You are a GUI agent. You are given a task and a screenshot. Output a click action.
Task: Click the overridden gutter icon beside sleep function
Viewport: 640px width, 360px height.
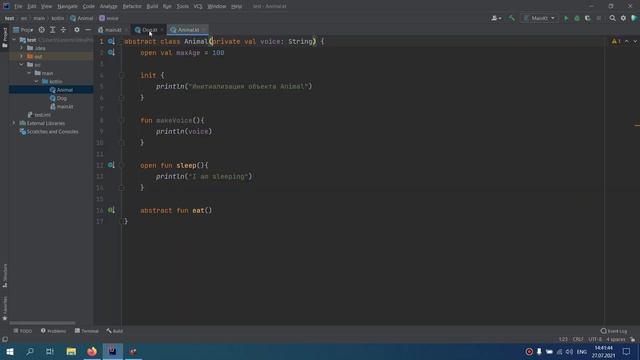click(111, 165)
